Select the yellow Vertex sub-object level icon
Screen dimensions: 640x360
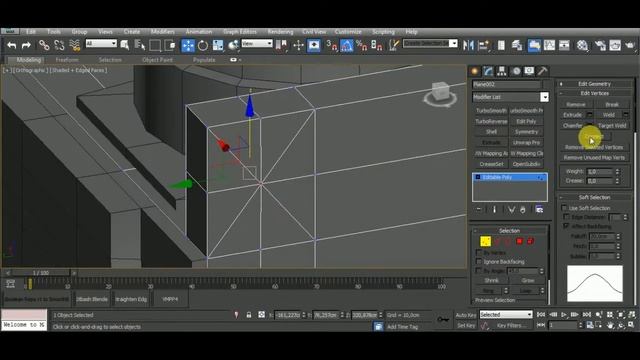pos(485,241)
